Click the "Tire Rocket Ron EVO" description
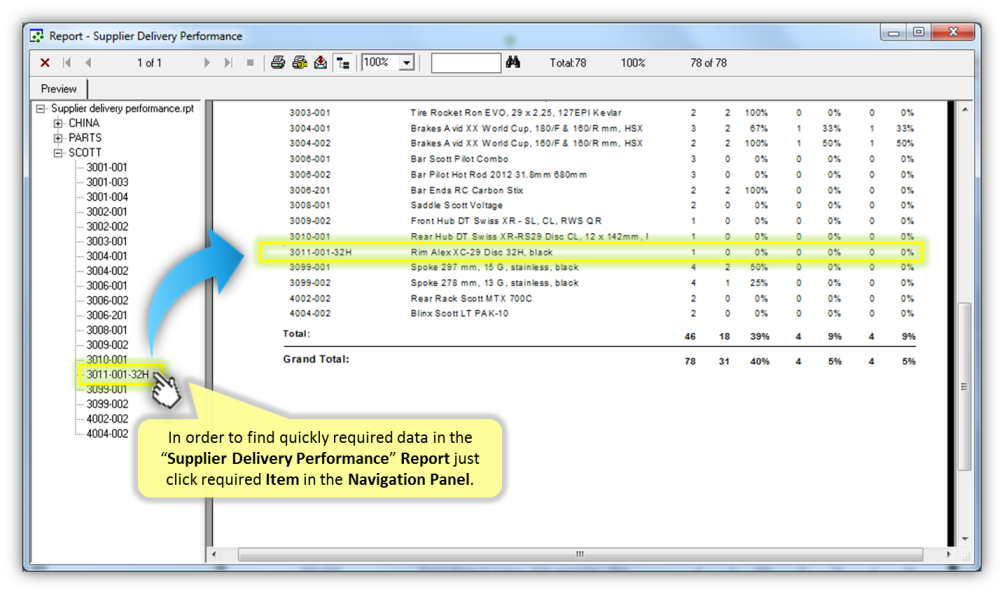 click(x=516, y=113)
